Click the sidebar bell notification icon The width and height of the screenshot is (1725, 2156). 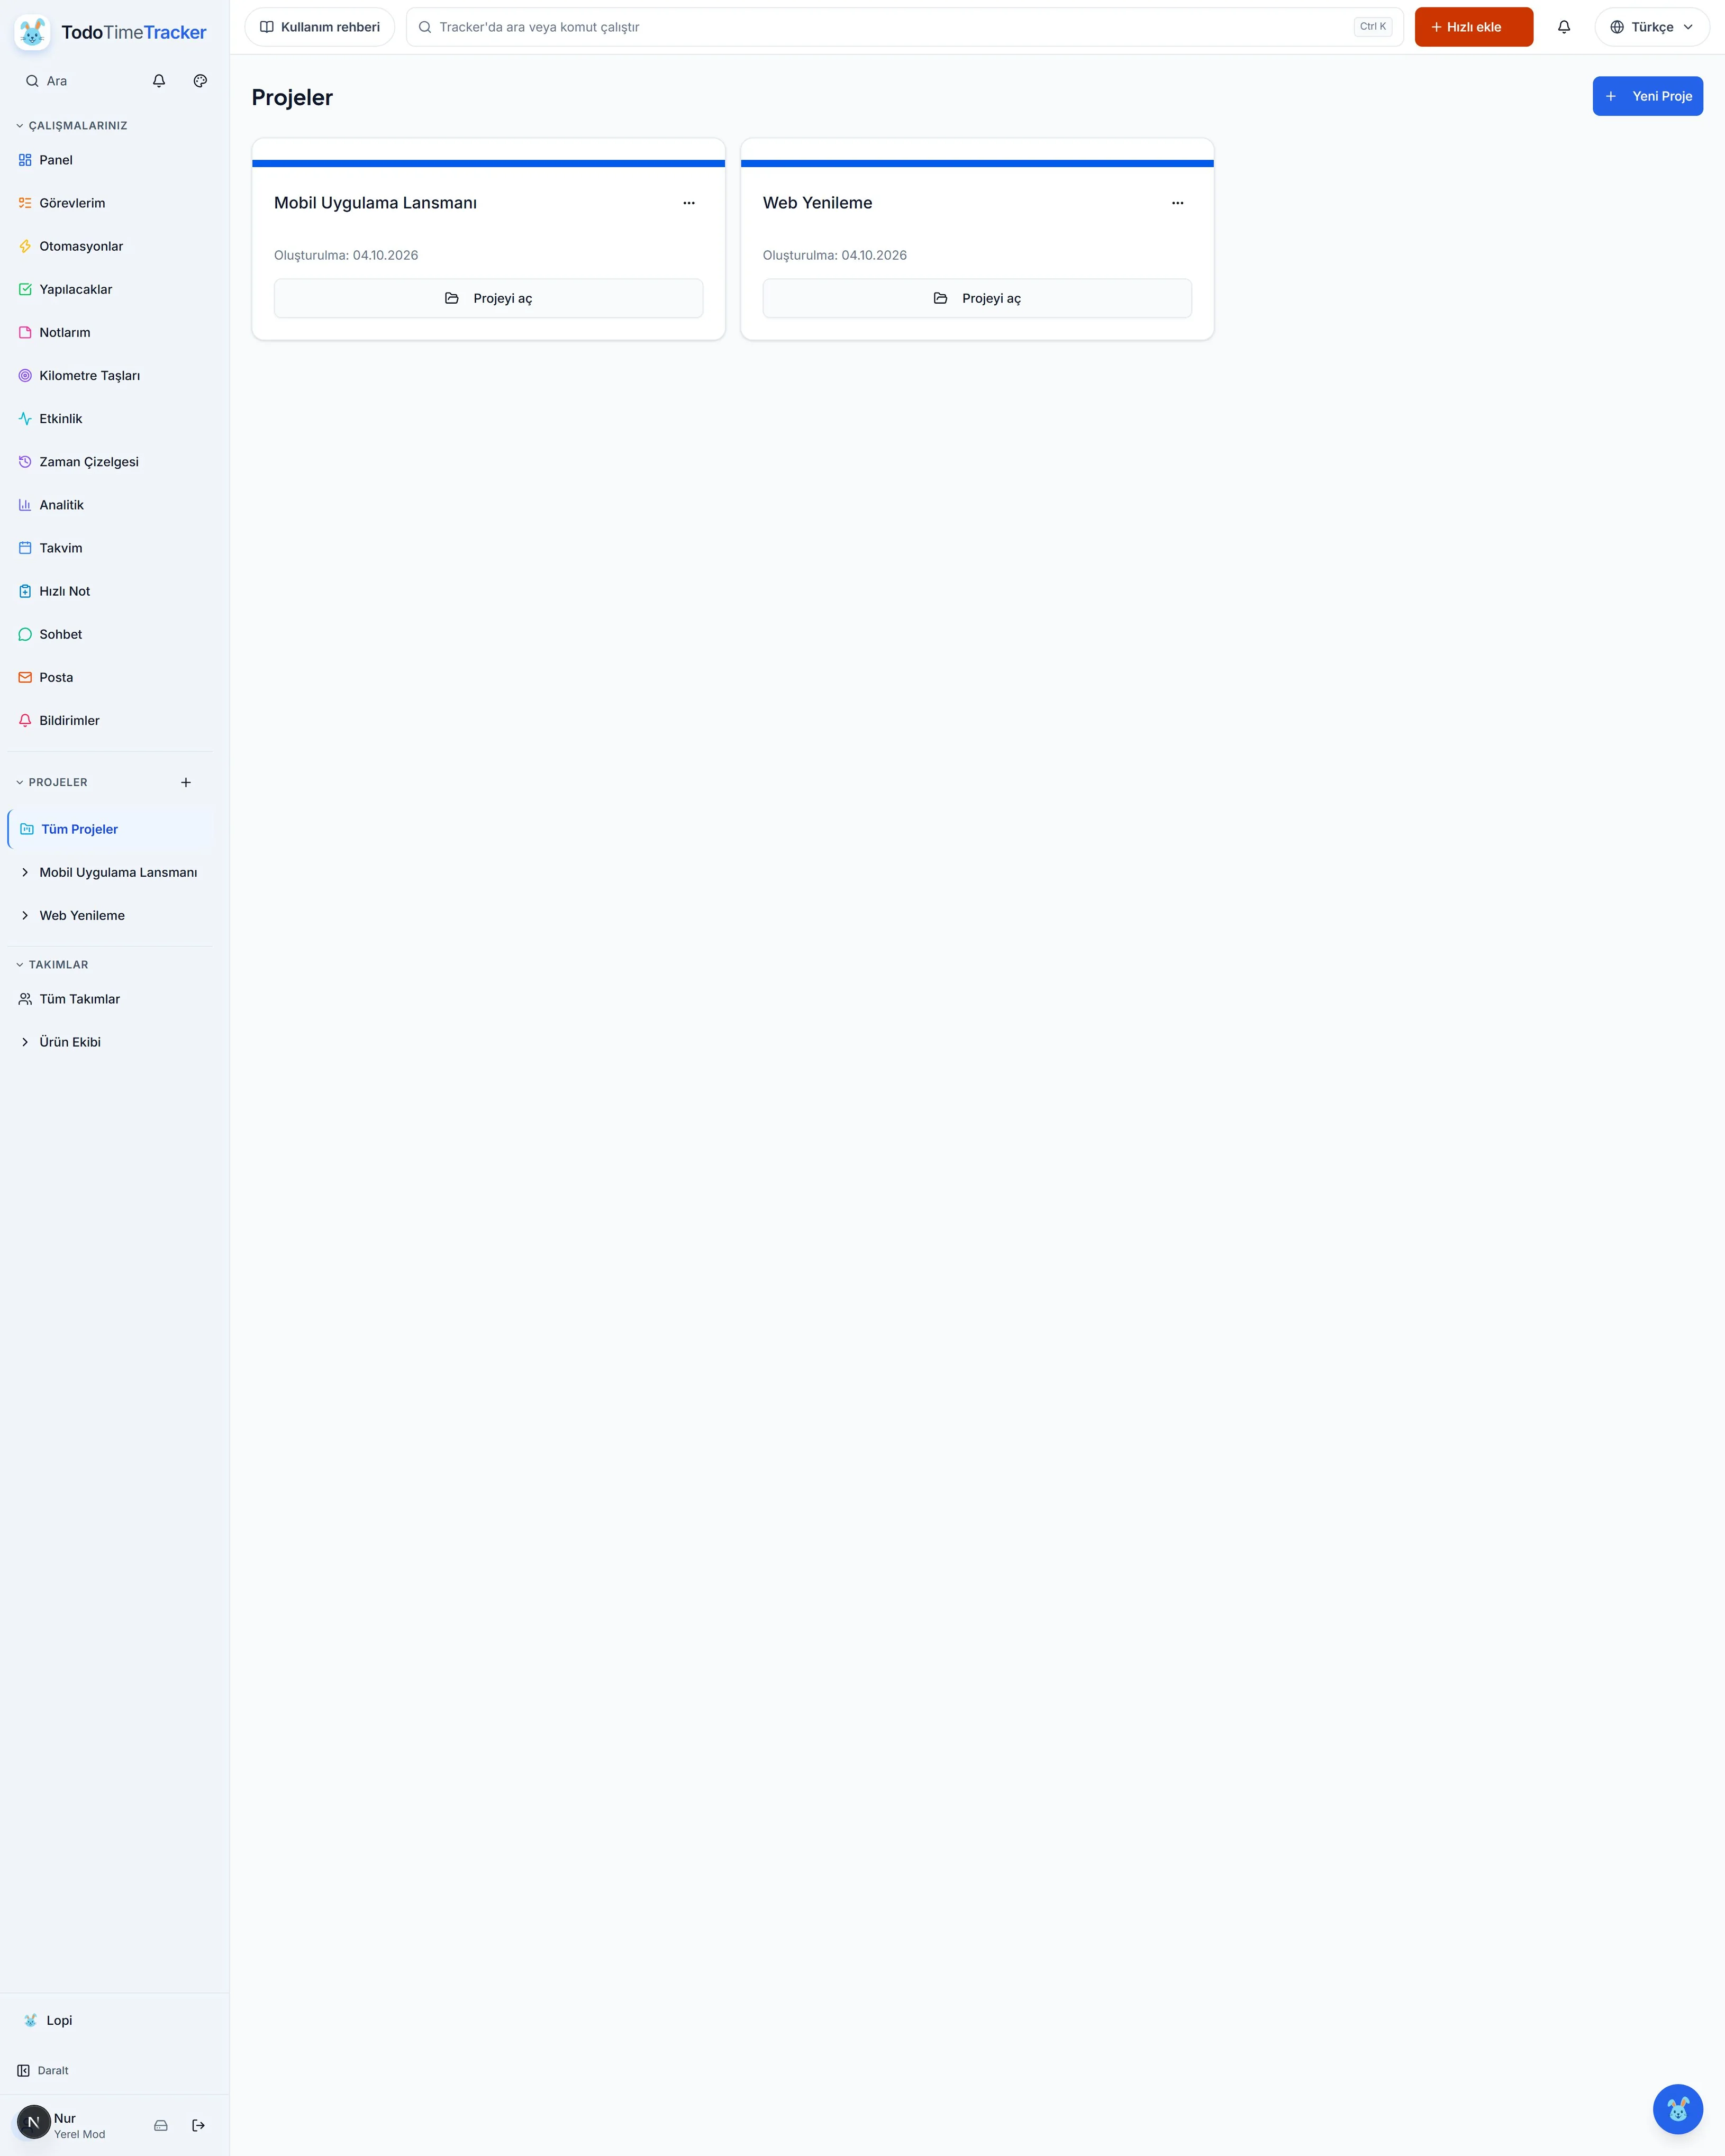pos(159,81)
